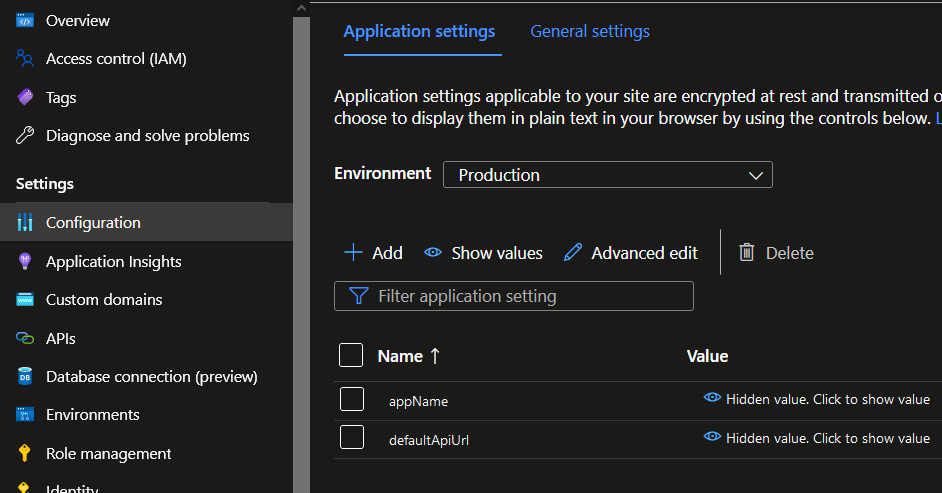Expand the Environment Production dropdown

tap(607, 175)
